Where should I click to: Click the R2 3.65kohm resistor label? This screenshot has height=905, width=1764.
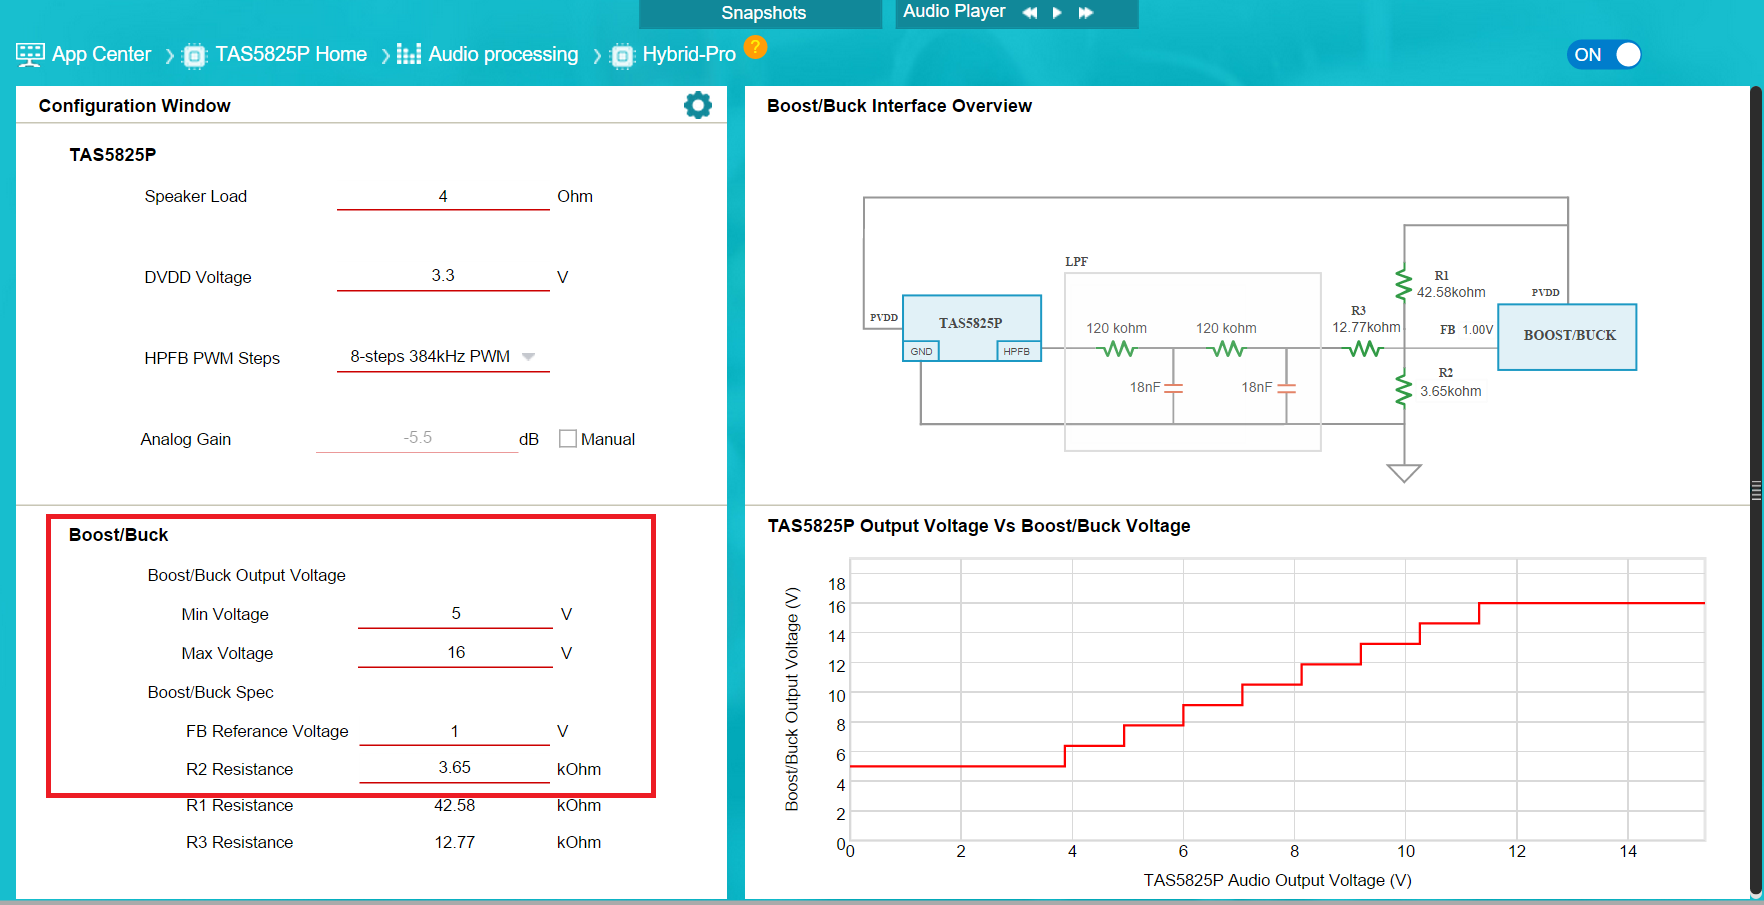pos(1450,382)
